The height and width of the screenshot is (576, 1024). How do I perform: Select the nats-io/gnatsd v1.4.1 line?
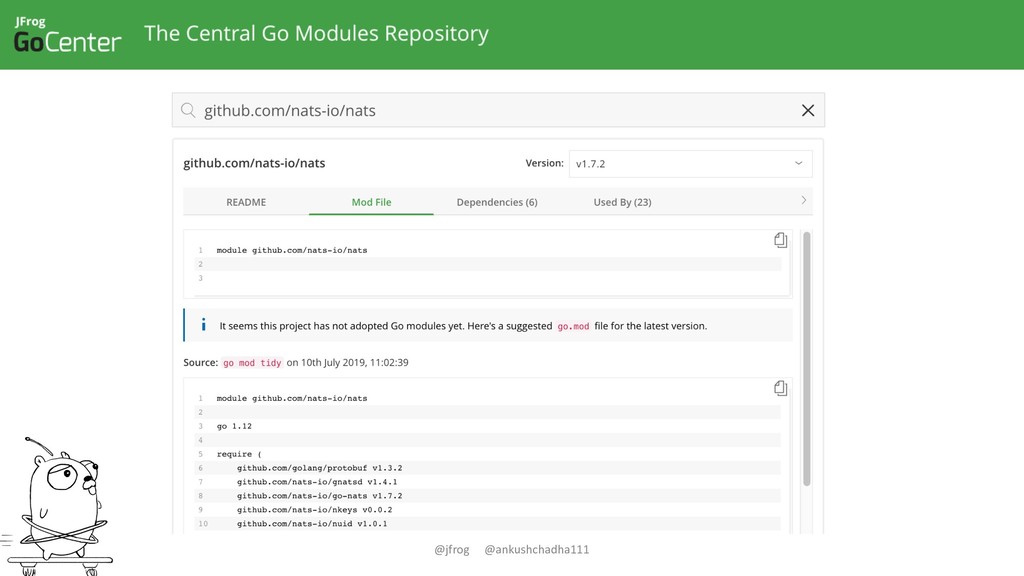pos(317,482)
